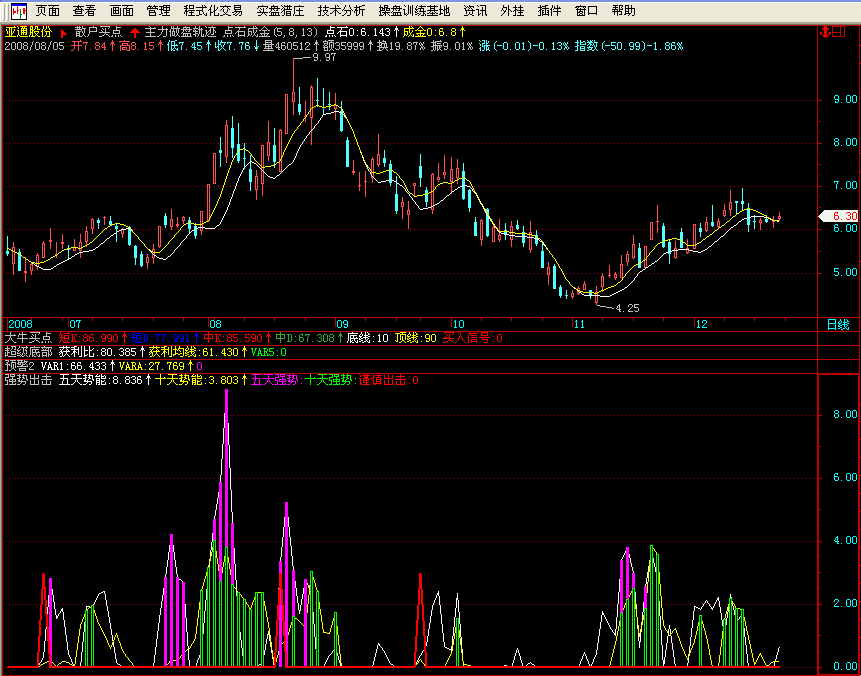Select the 超级底部 indicator row
The height and width of the screenshot is (676, 861).
coord(28,352)
